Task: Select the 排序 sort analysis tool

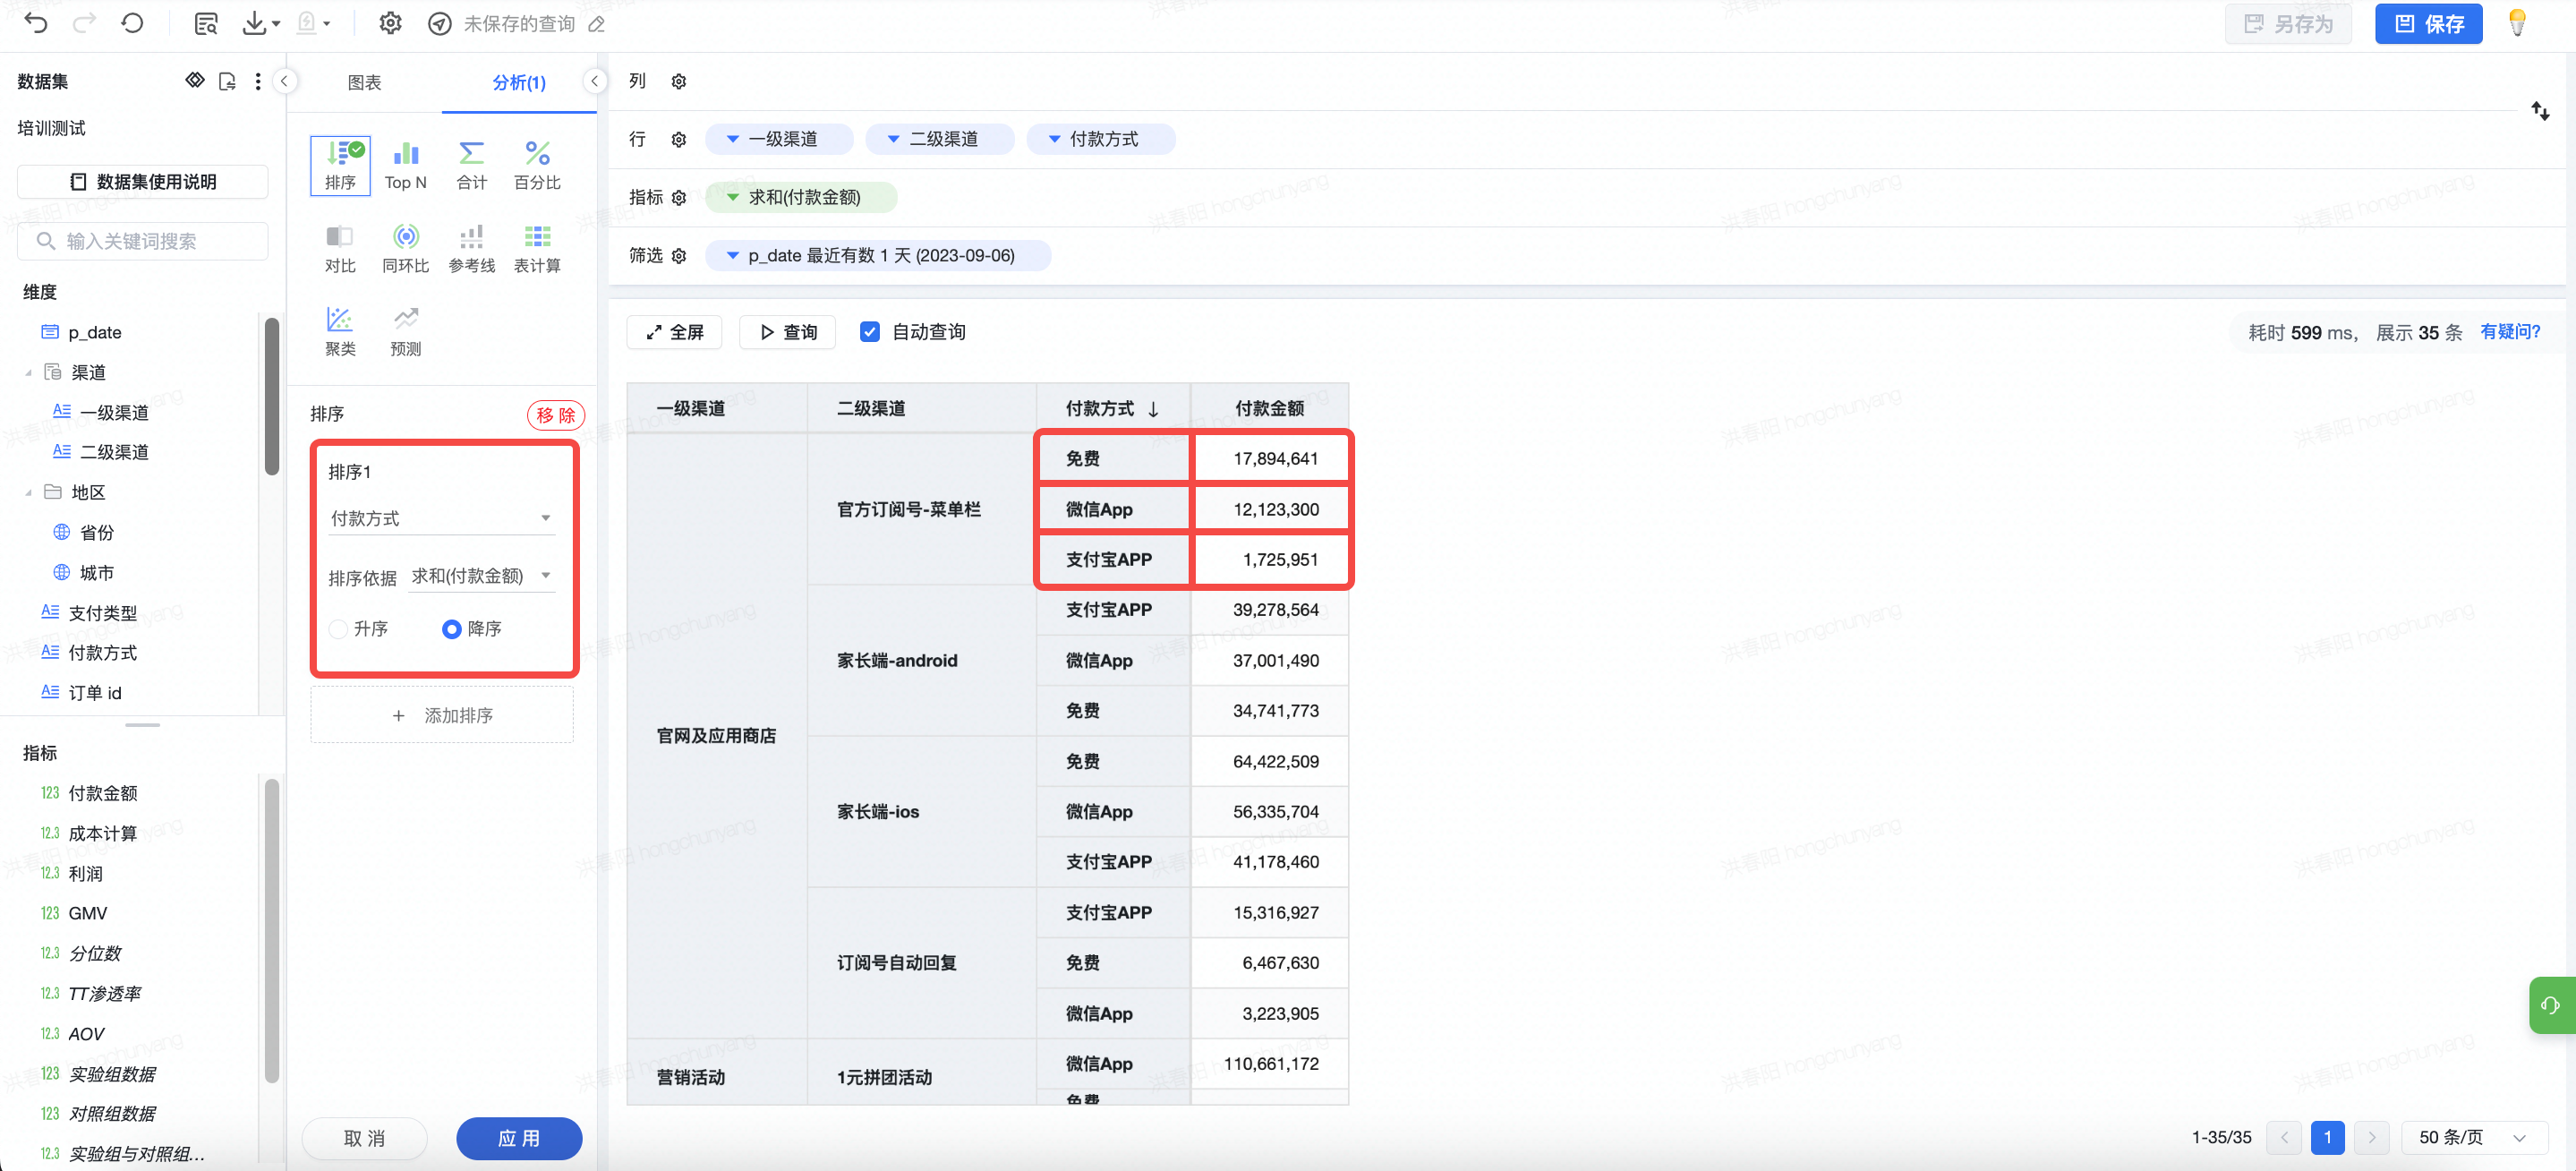Action: pos(340,166)
